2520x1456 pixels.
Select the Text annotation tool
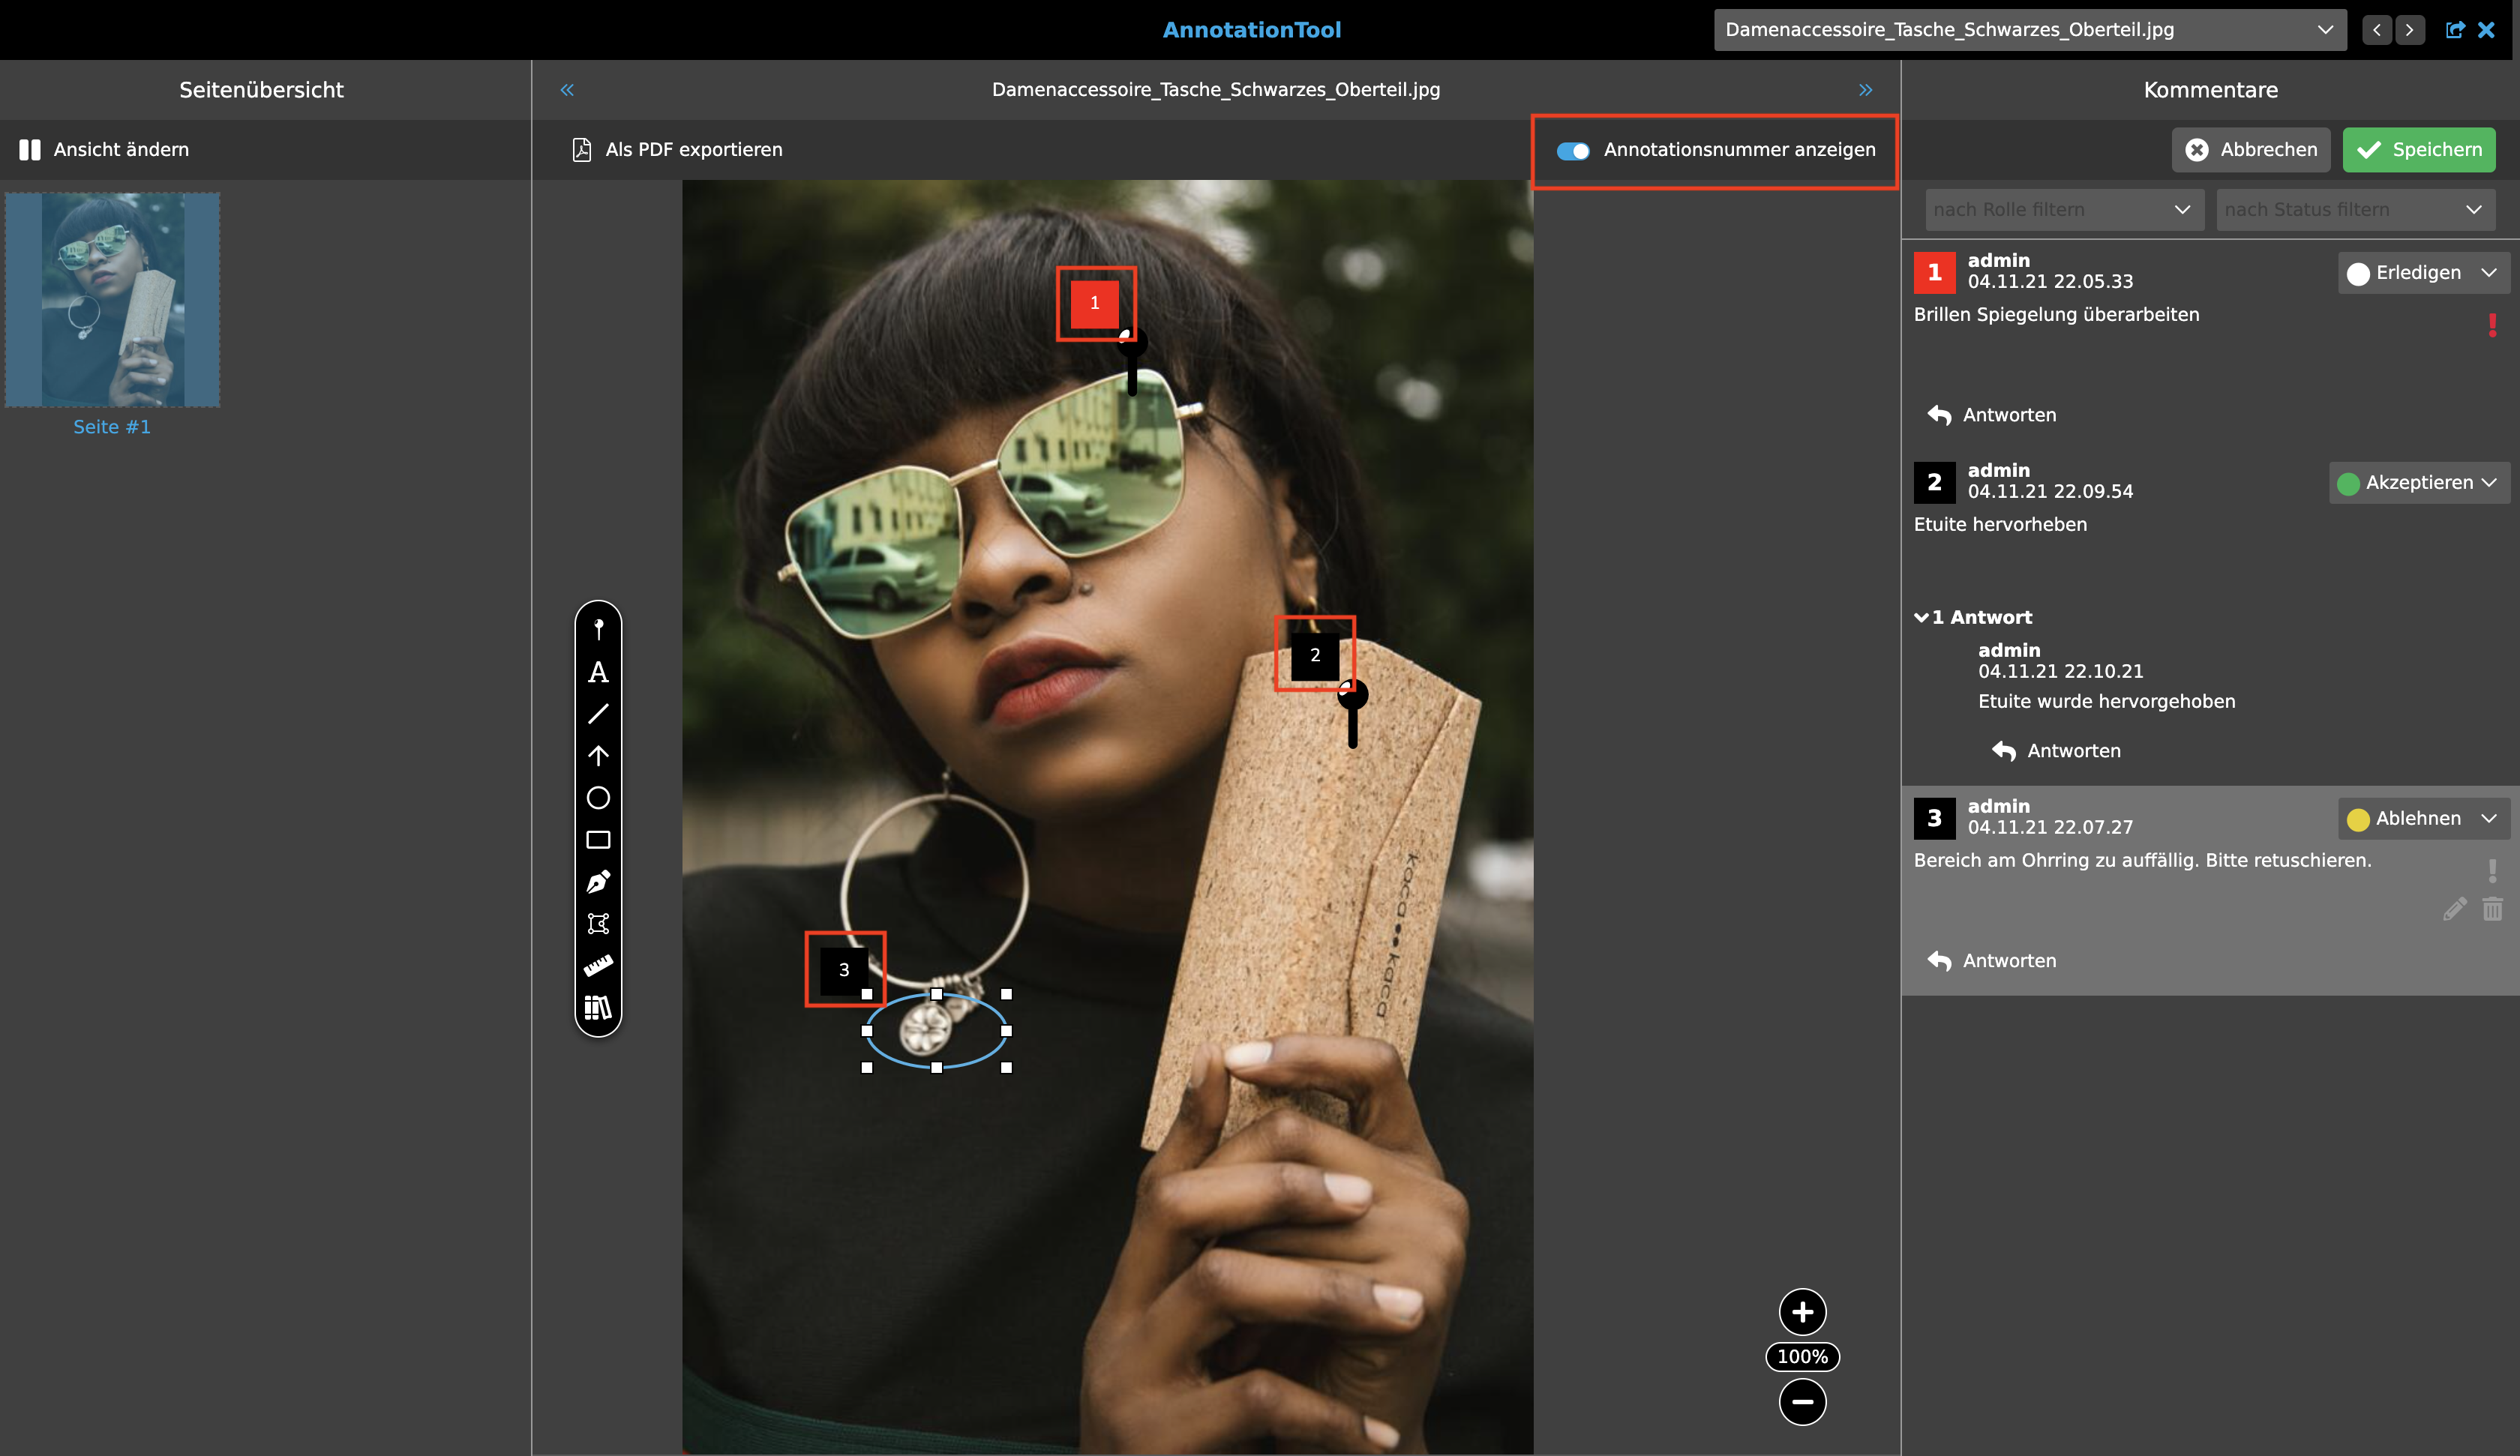pos(598,672)
